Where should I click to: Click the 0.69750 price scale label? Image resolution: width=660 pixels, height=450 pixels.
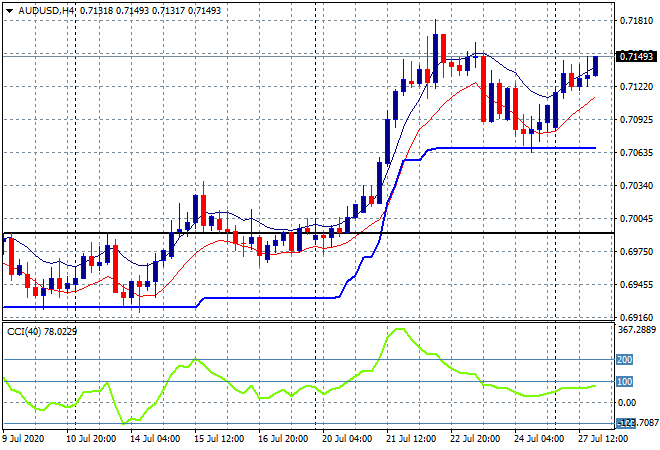[x=636, y=251]
